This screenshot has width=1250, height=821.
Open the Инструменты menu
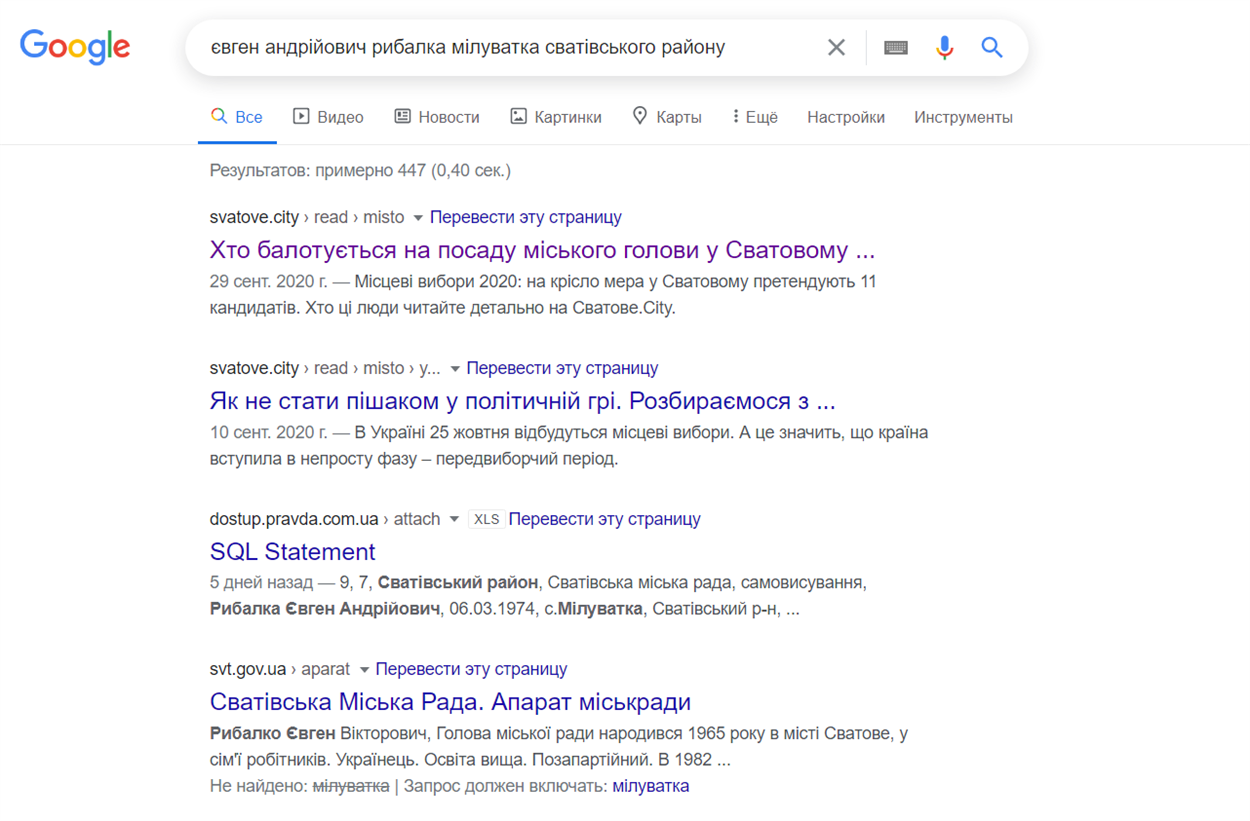coord(962,117)
